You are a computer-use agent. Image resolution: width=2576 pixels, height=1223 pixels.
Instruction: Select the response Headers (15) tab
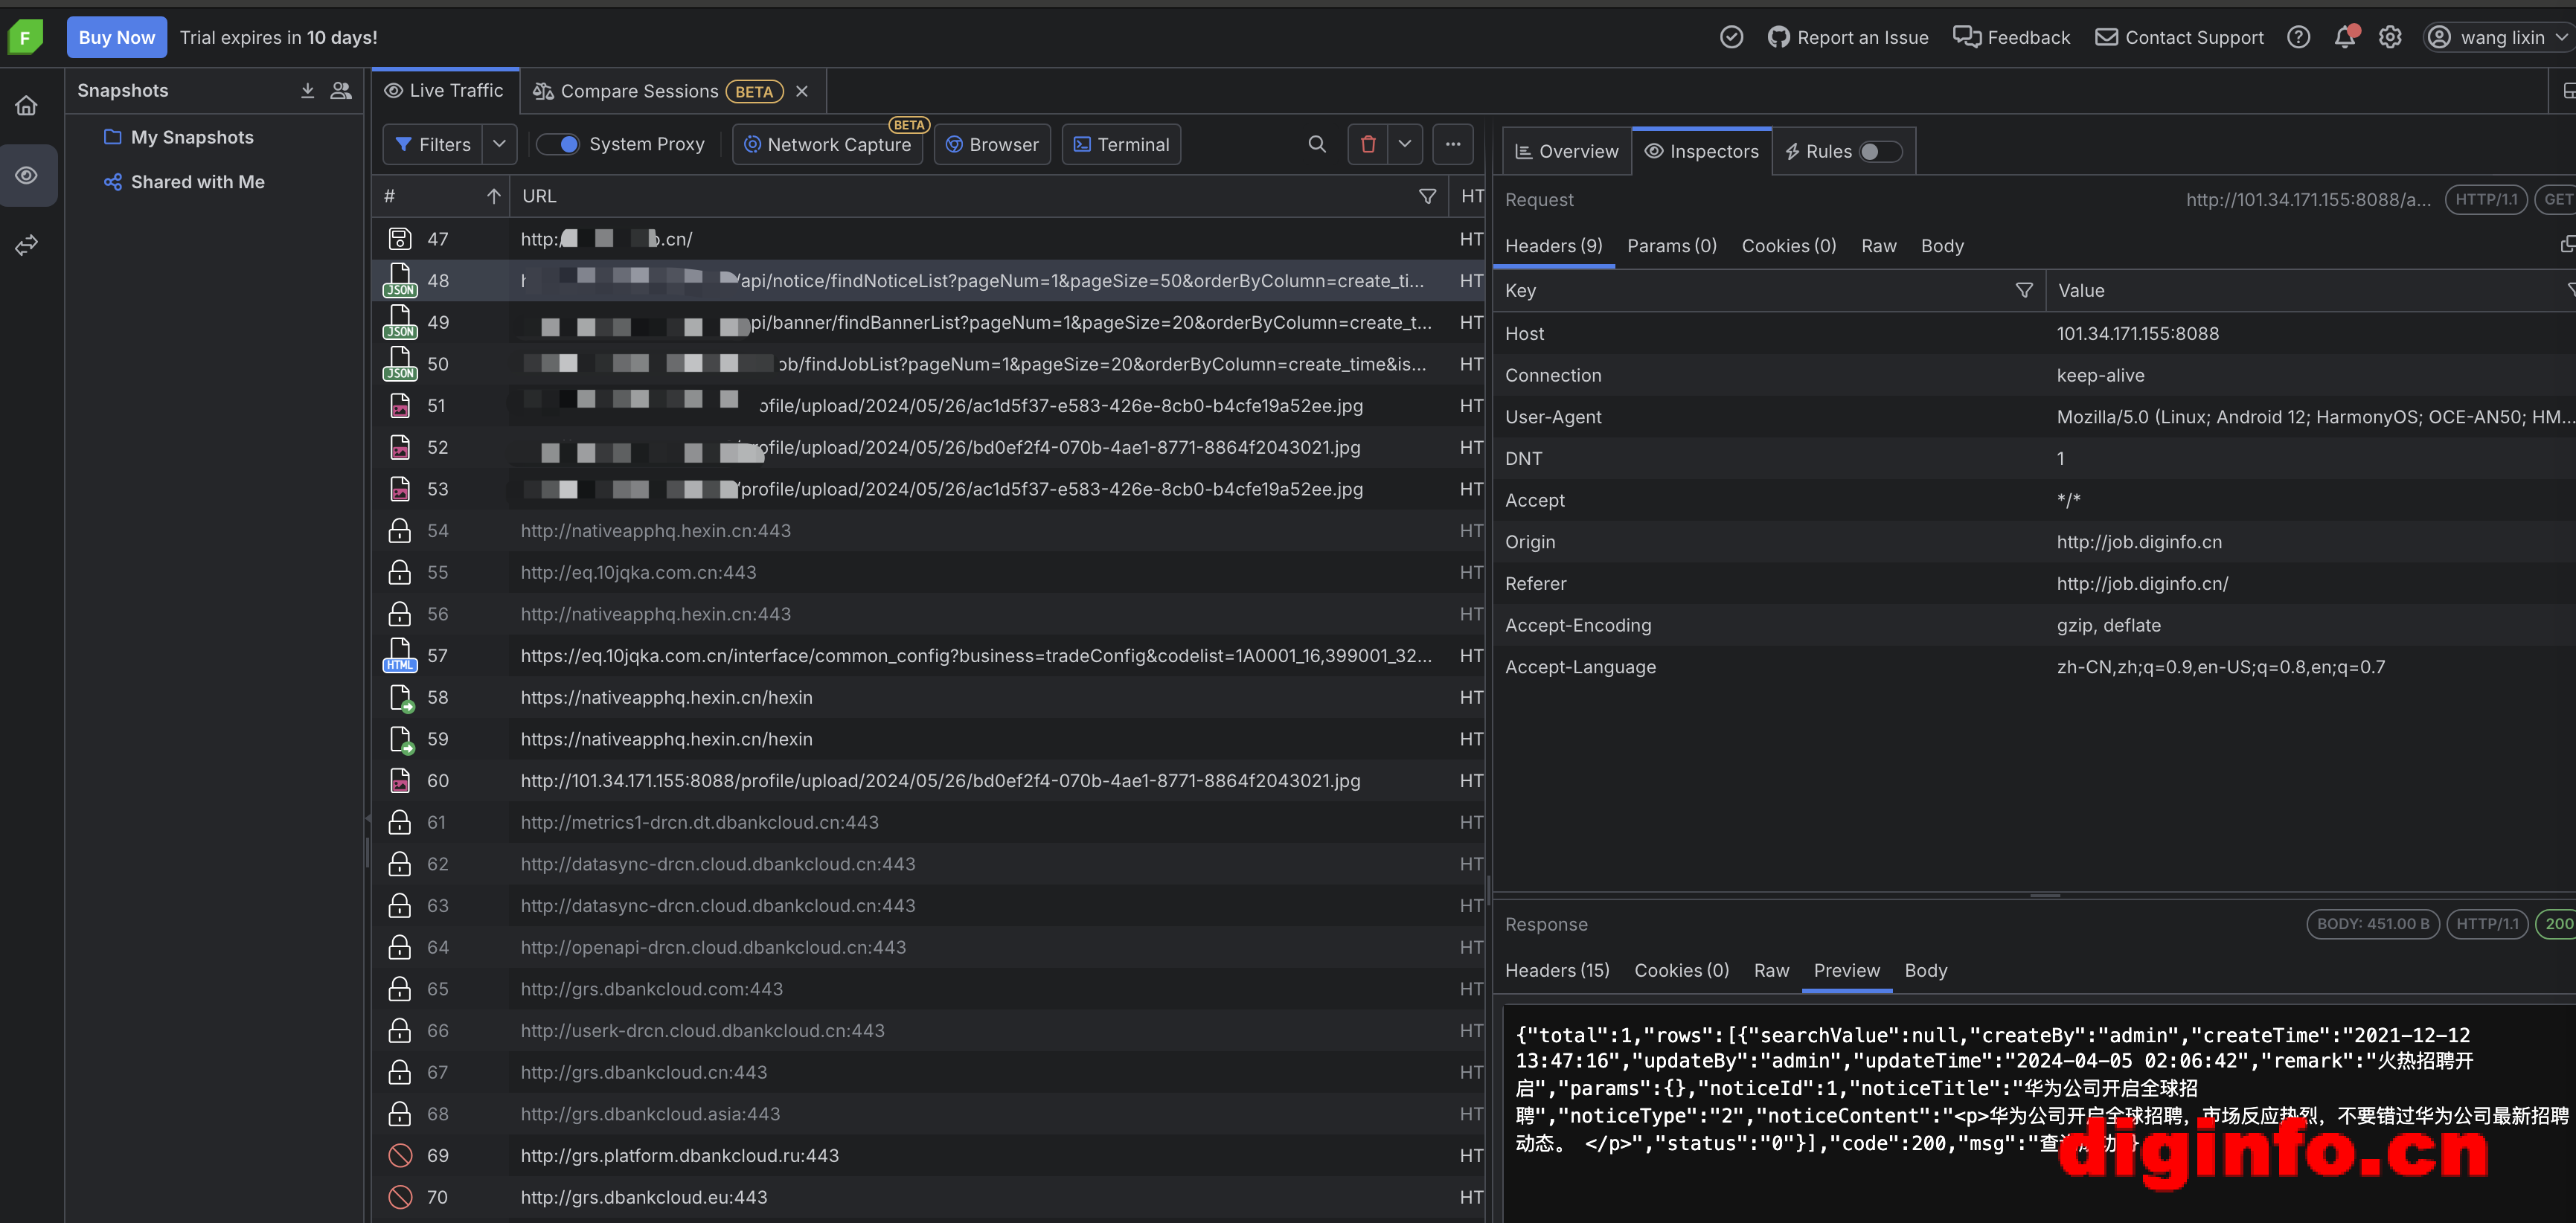tap(1557, 971)
